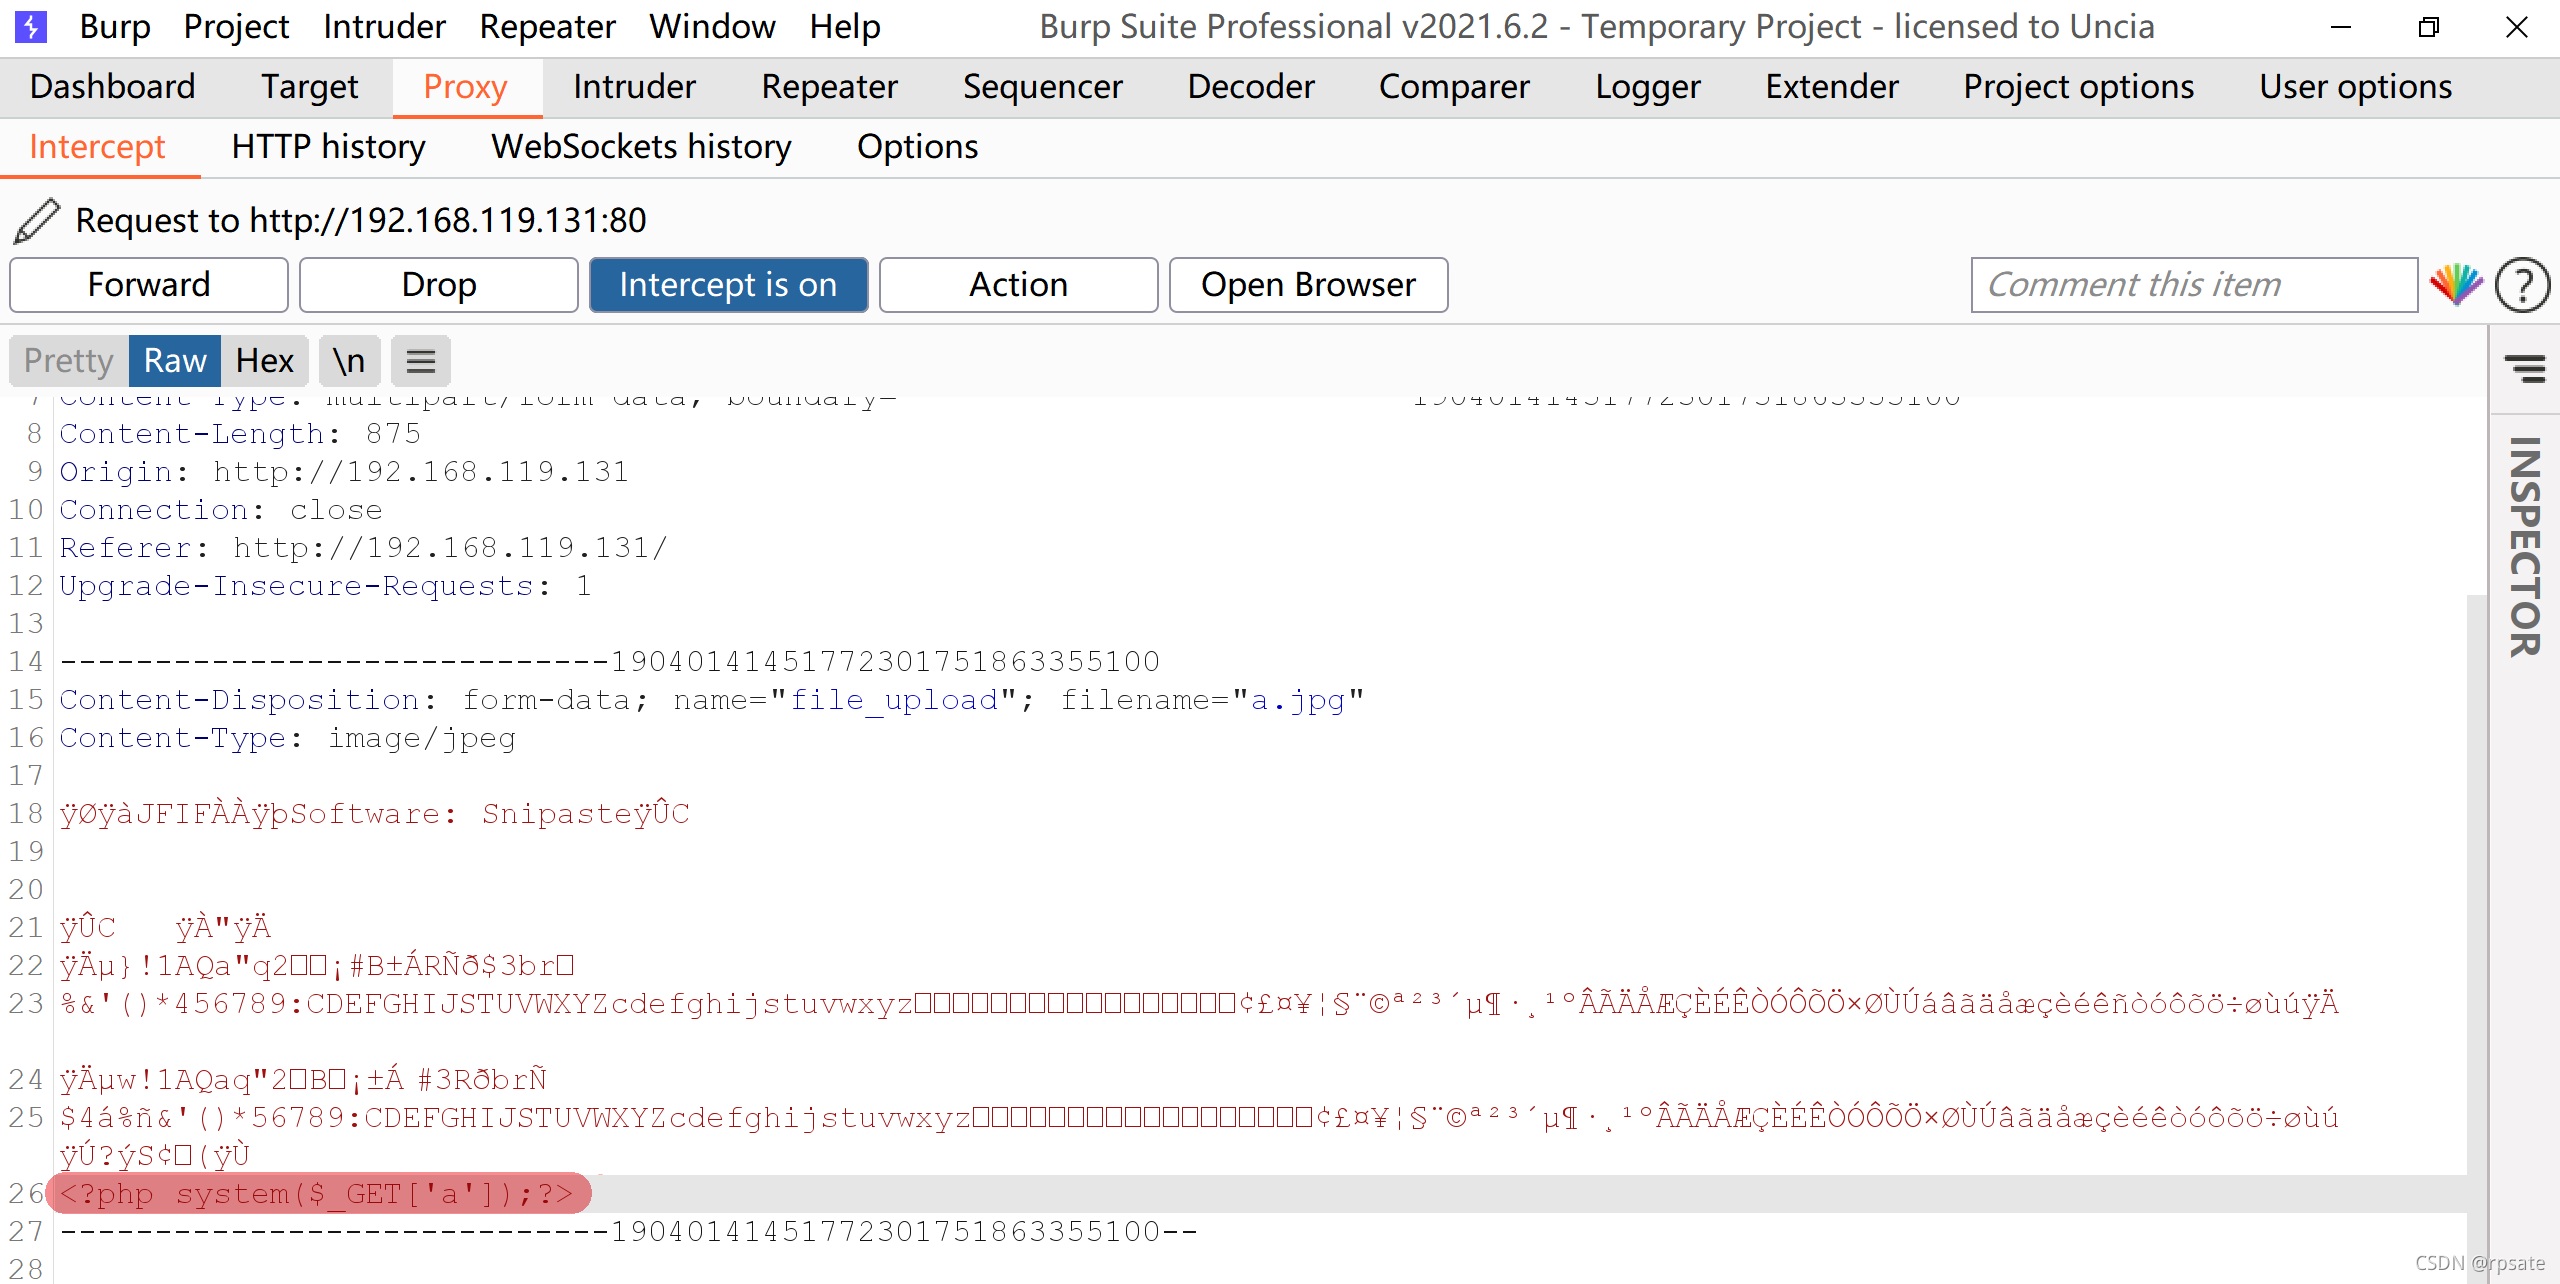Click the Inspector layout icon at top right
2560x1284 pixels.
pos(2524,368)
